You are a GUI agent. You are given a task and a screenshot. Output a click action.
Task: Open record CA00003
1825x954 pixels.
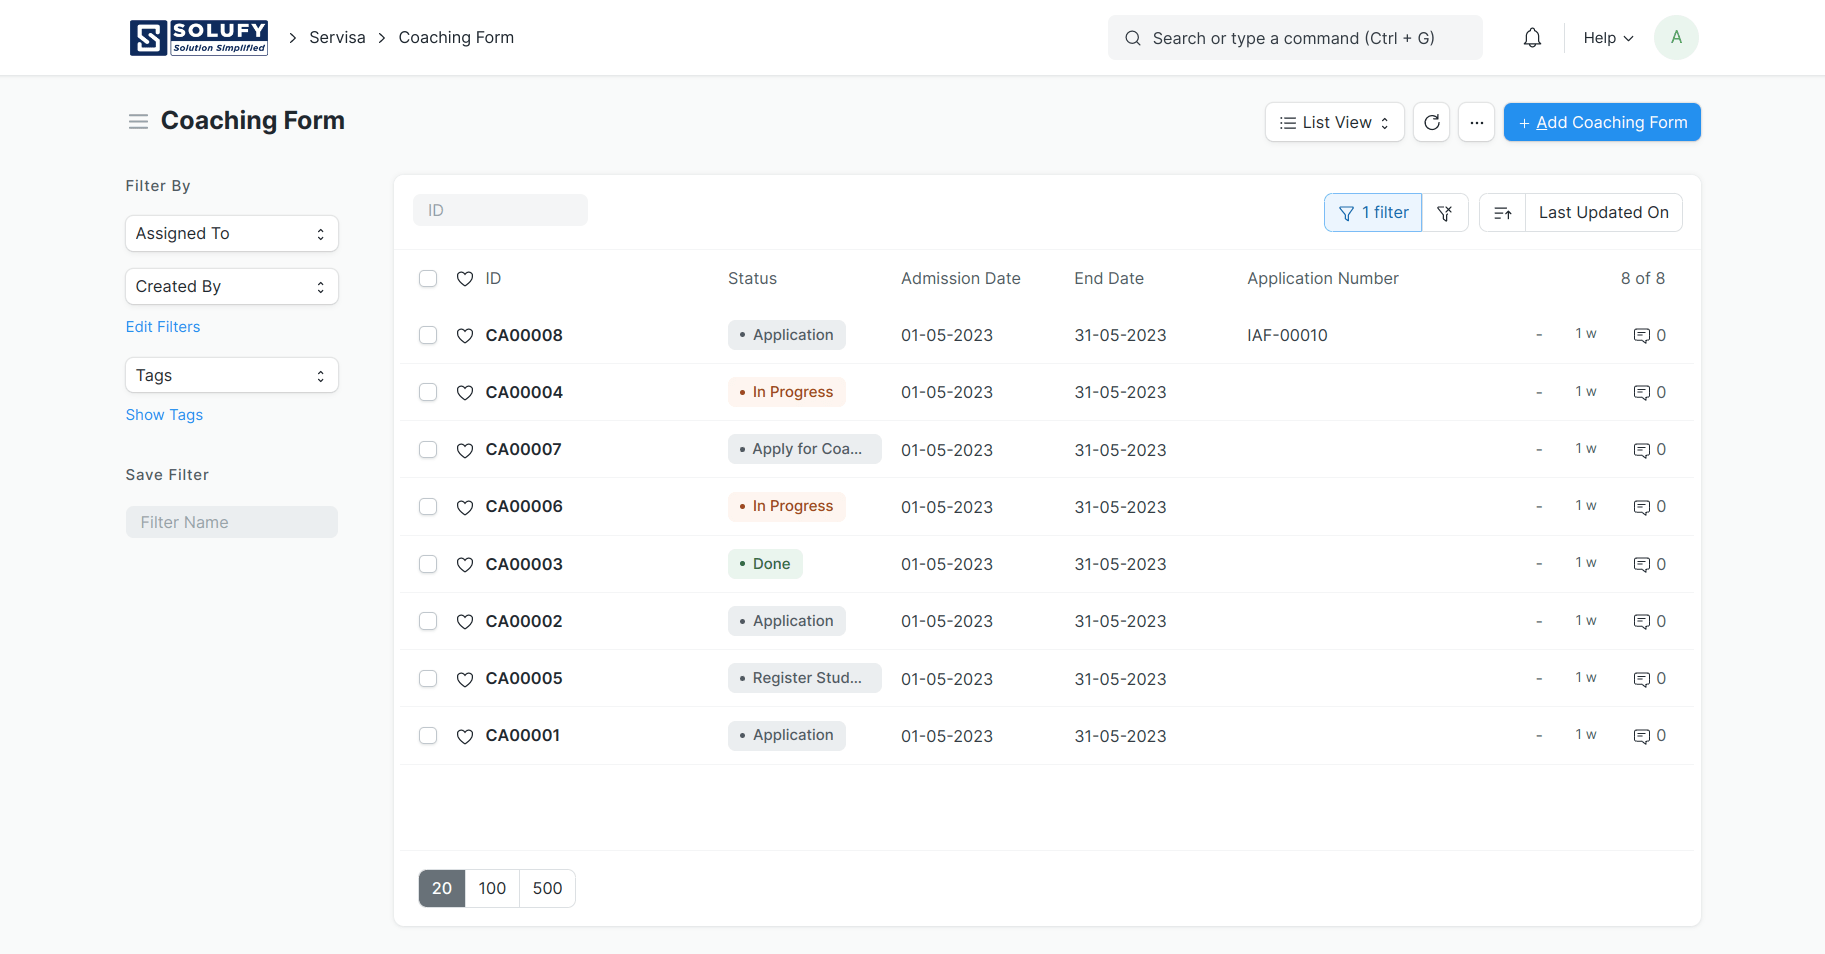pos(524,564)
